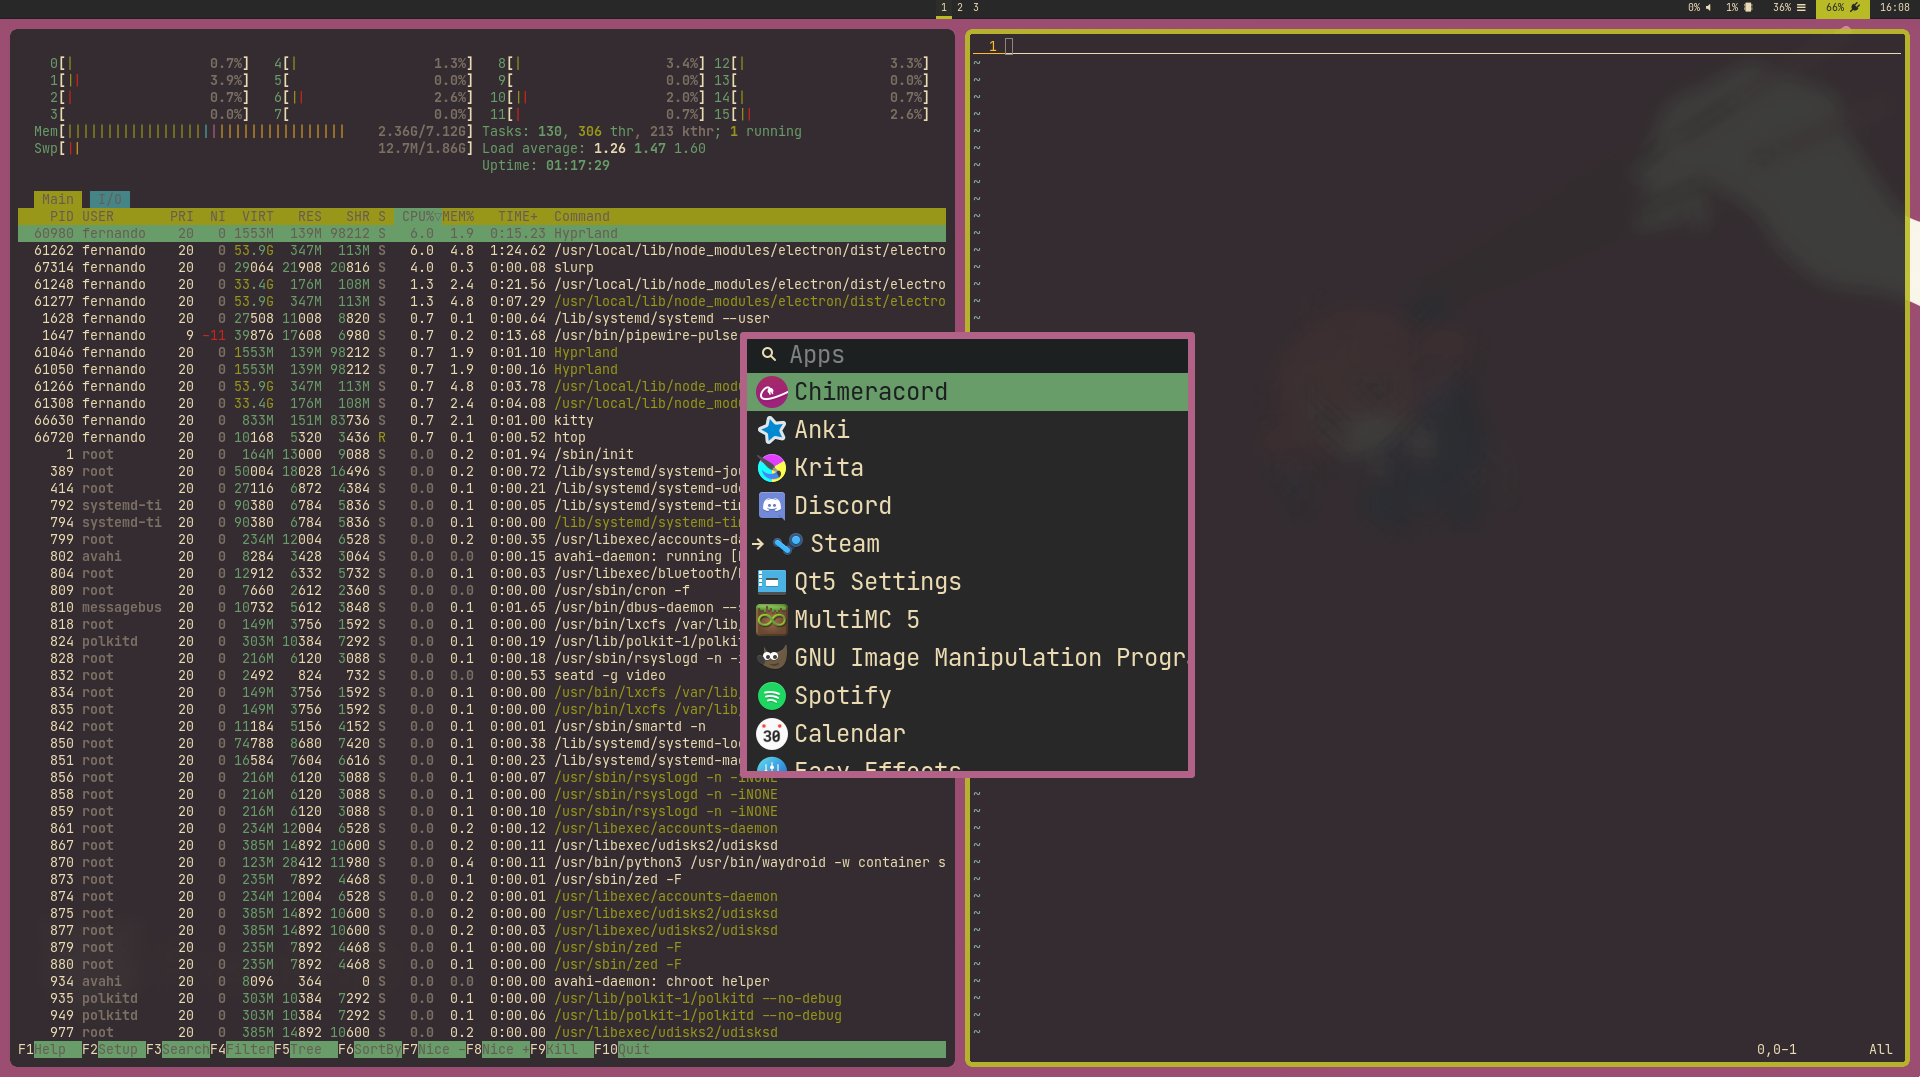Click F3 Search in htop footer

tap(178, 1050)
